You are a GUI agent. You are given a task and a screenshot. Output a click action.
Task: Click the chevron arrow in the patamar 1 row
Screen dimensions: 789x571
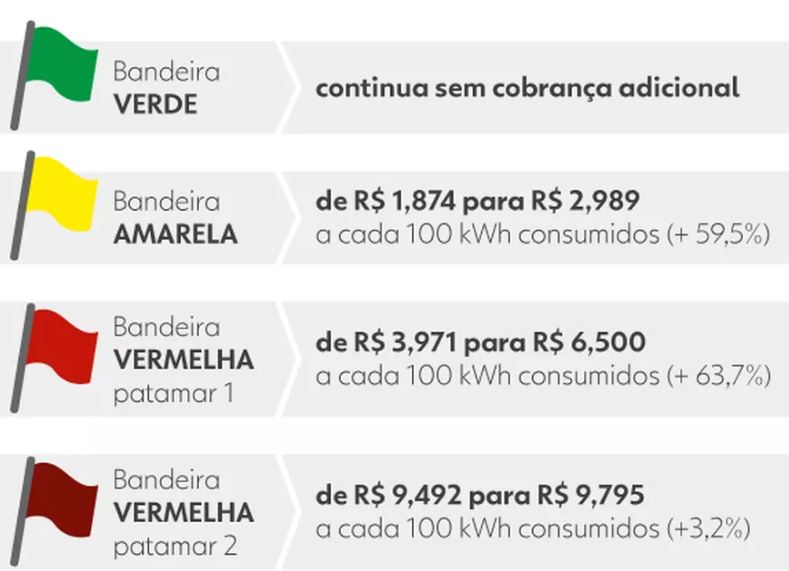coord(288,359)
